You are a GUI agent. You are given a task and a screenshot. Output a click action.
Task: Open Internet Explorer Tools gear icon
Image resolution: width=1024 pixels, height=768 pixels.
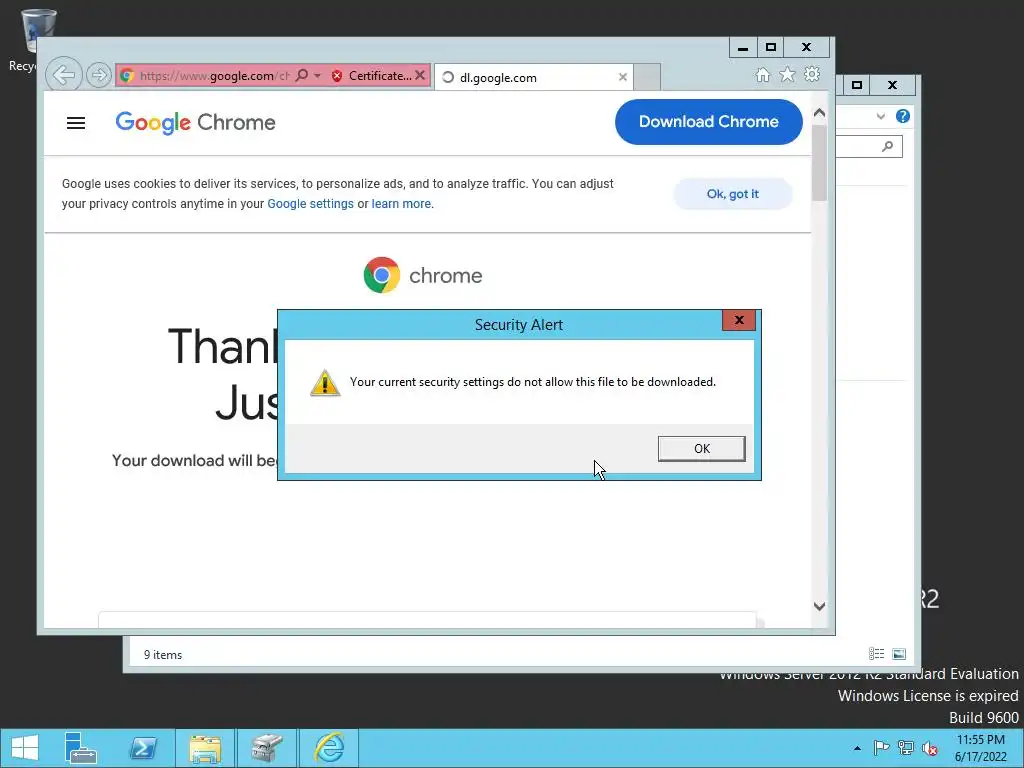(x=812, y=74)
